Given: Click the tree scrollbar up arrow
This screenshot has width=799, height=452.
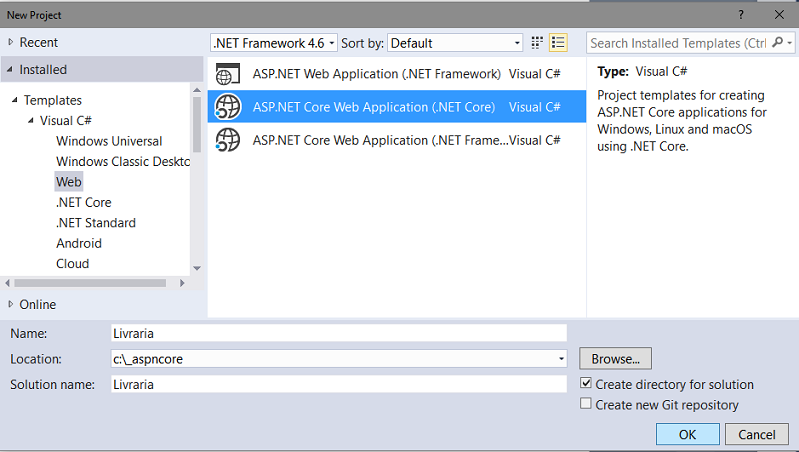Looking at the screenshot, I should (x=197, y=90).
